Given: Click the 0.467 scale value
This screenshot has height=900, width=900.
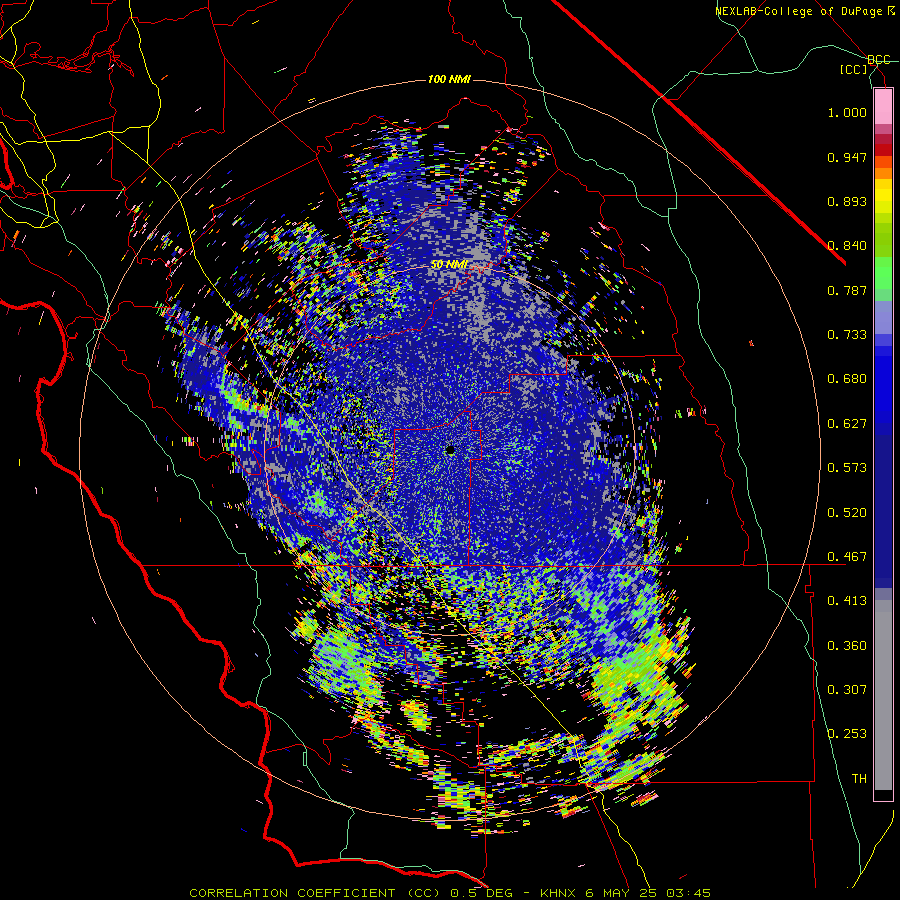Looking at the screenshot, I should click(847, 557).
